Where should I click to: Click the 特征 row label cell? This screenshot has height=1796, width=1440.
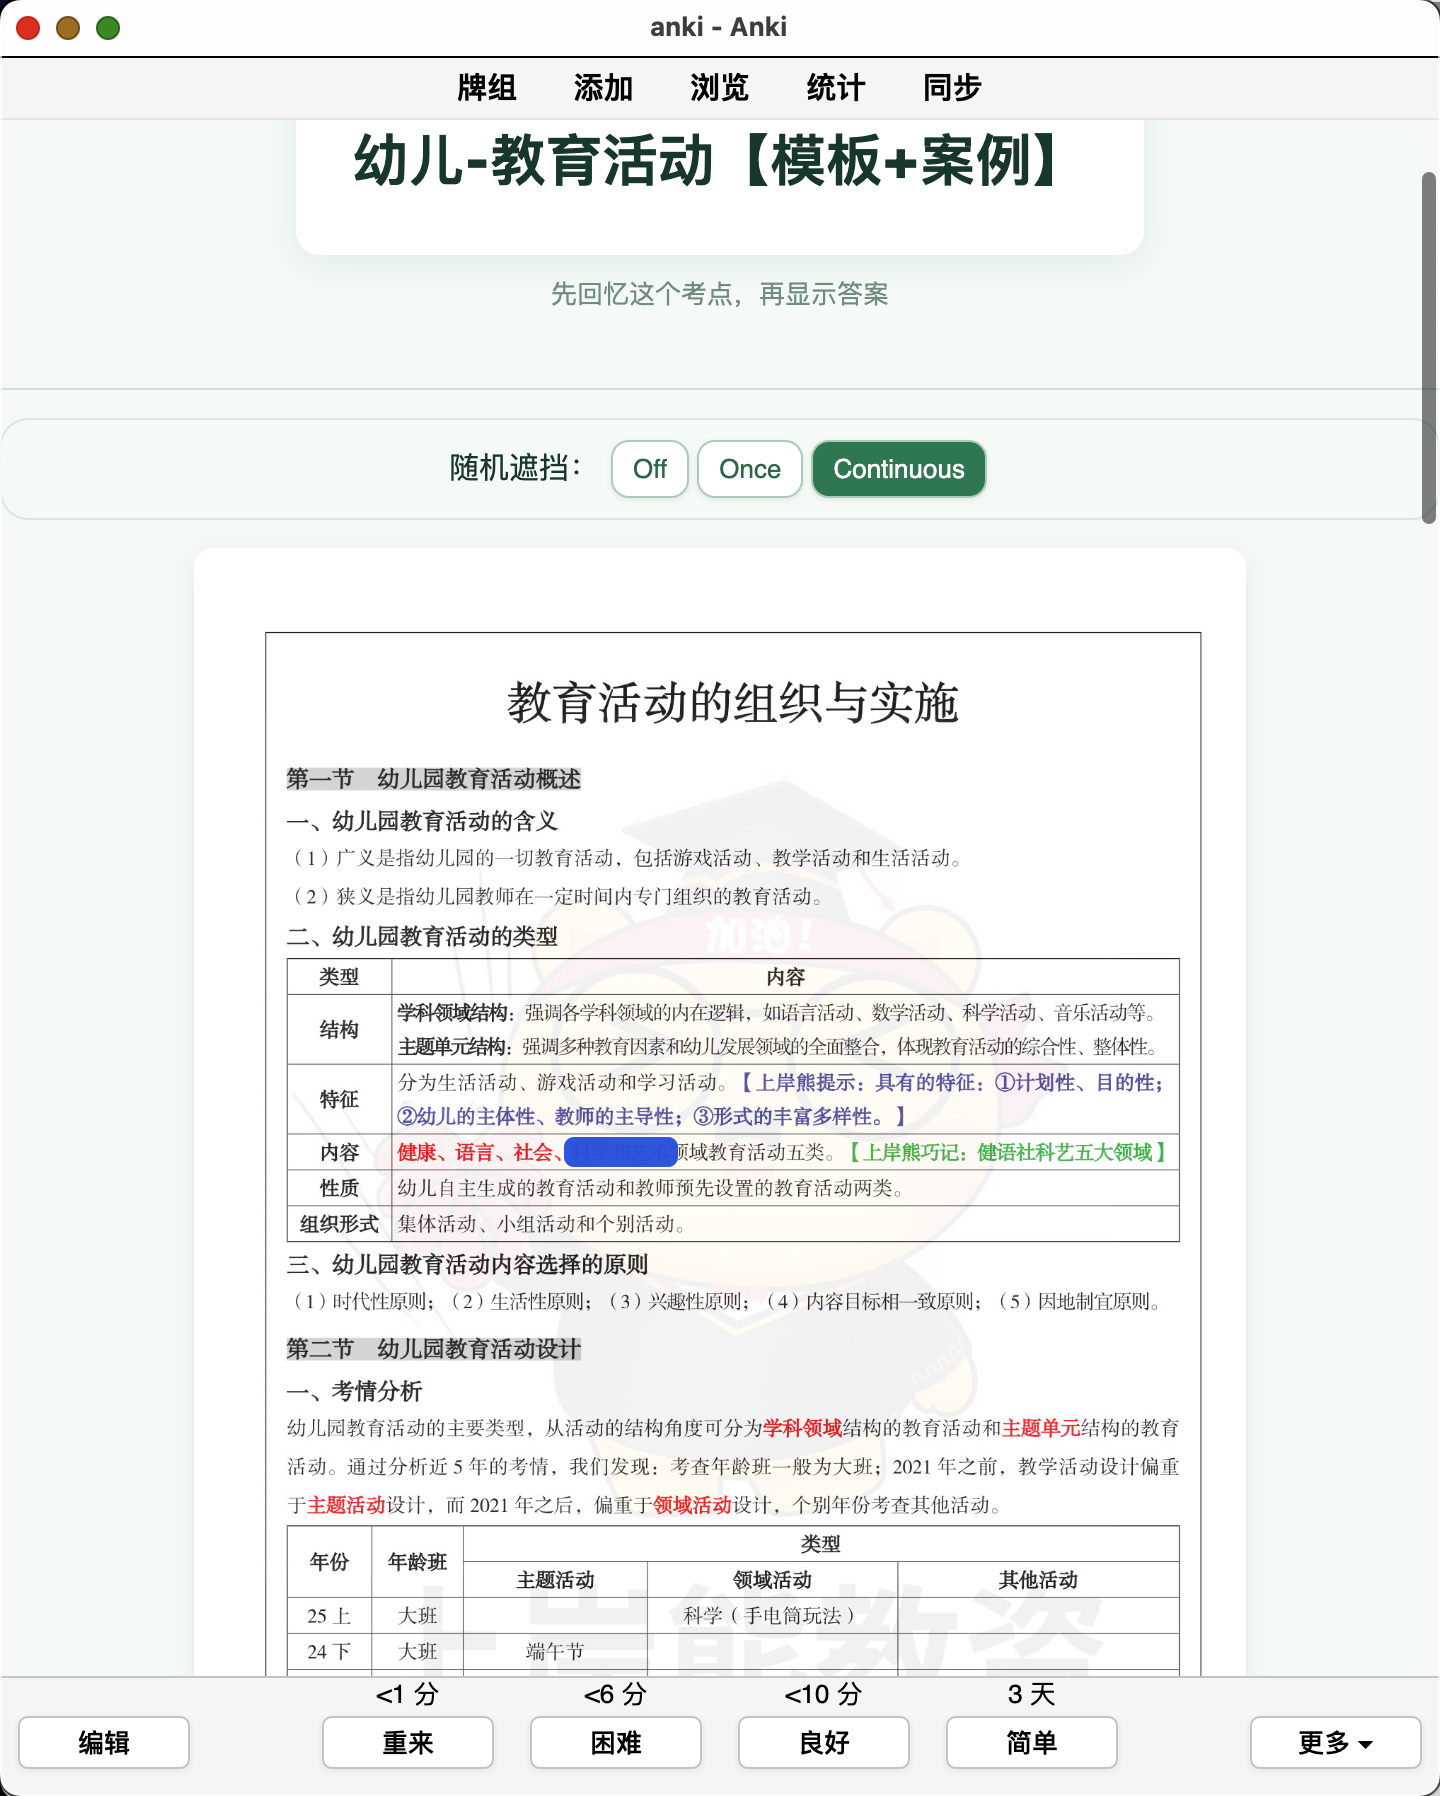tap(339, 1100)
